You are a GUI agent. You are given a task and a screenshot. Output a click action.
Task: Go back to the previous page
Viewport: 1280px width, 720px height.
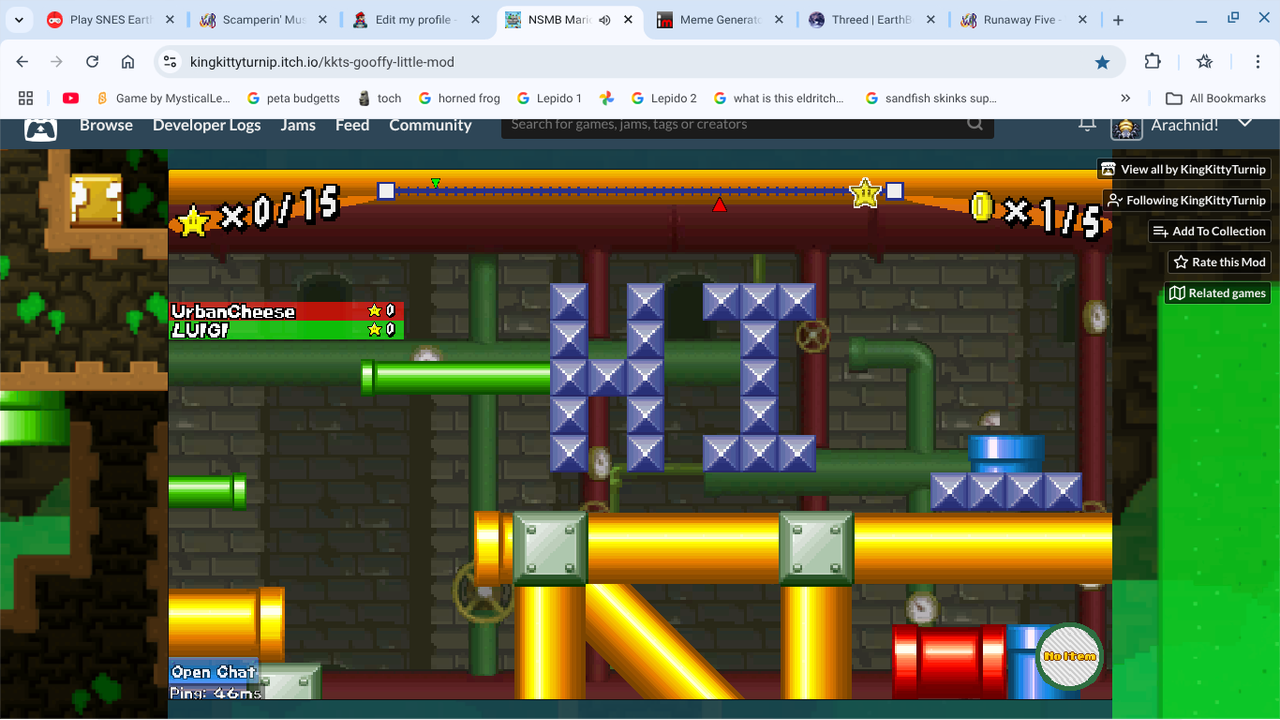(22, 62)
